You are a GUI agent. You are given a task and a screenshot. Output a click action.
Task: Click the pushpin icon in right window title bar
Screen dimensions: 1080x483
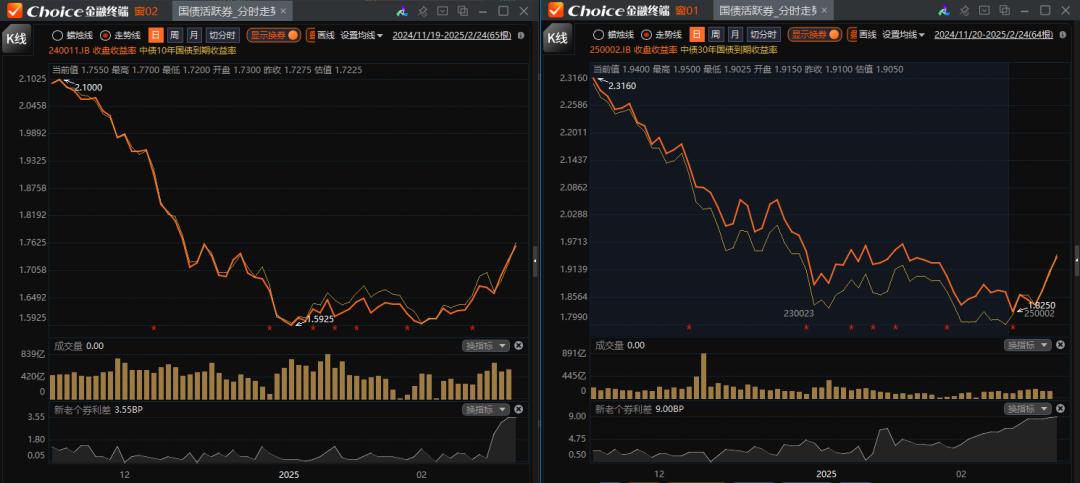[963, 11]
